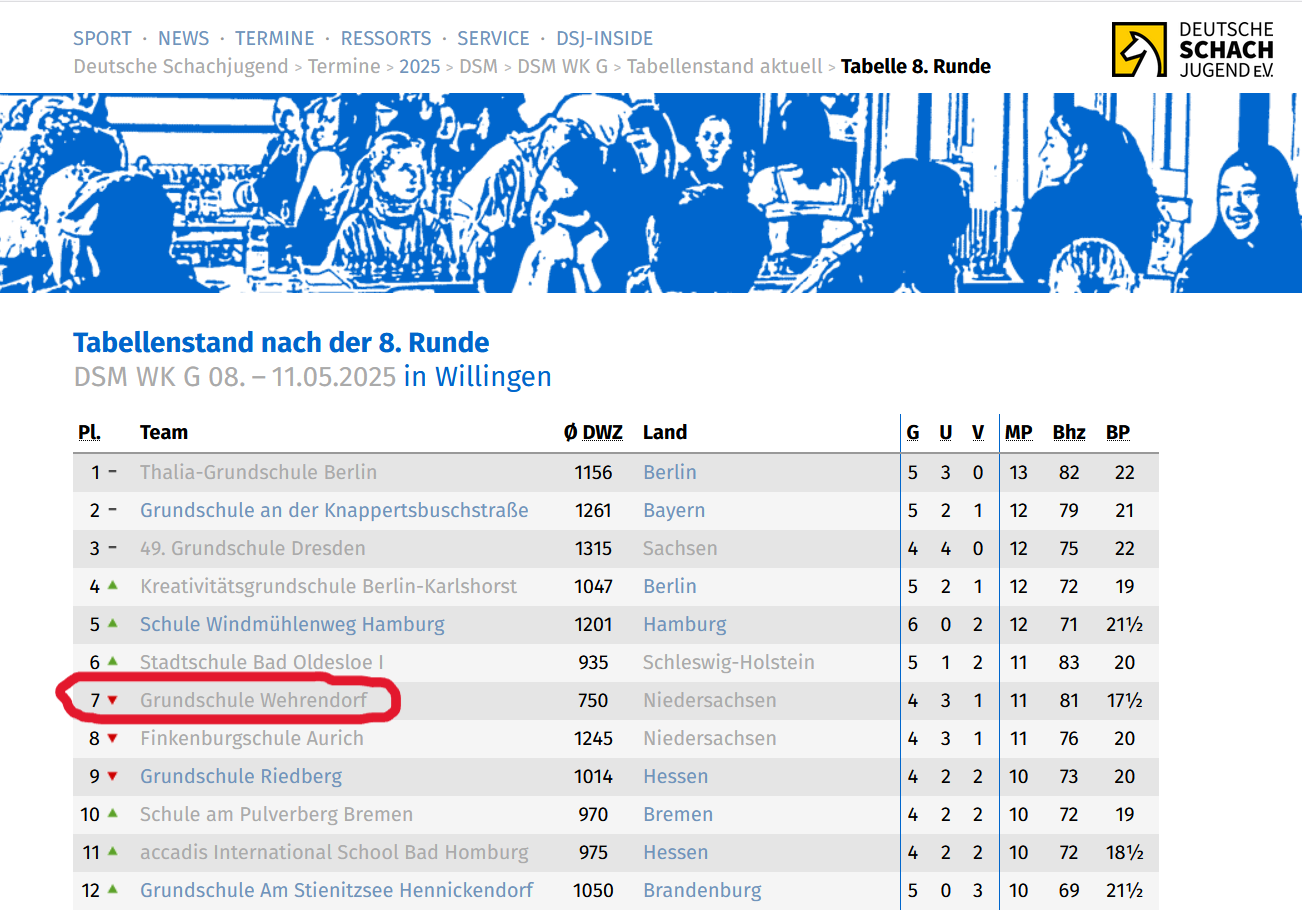
Task: Click green up arrow beside Kreativitätsgrundschule Berlin-Karlshorst
Action: pos(113,585)
